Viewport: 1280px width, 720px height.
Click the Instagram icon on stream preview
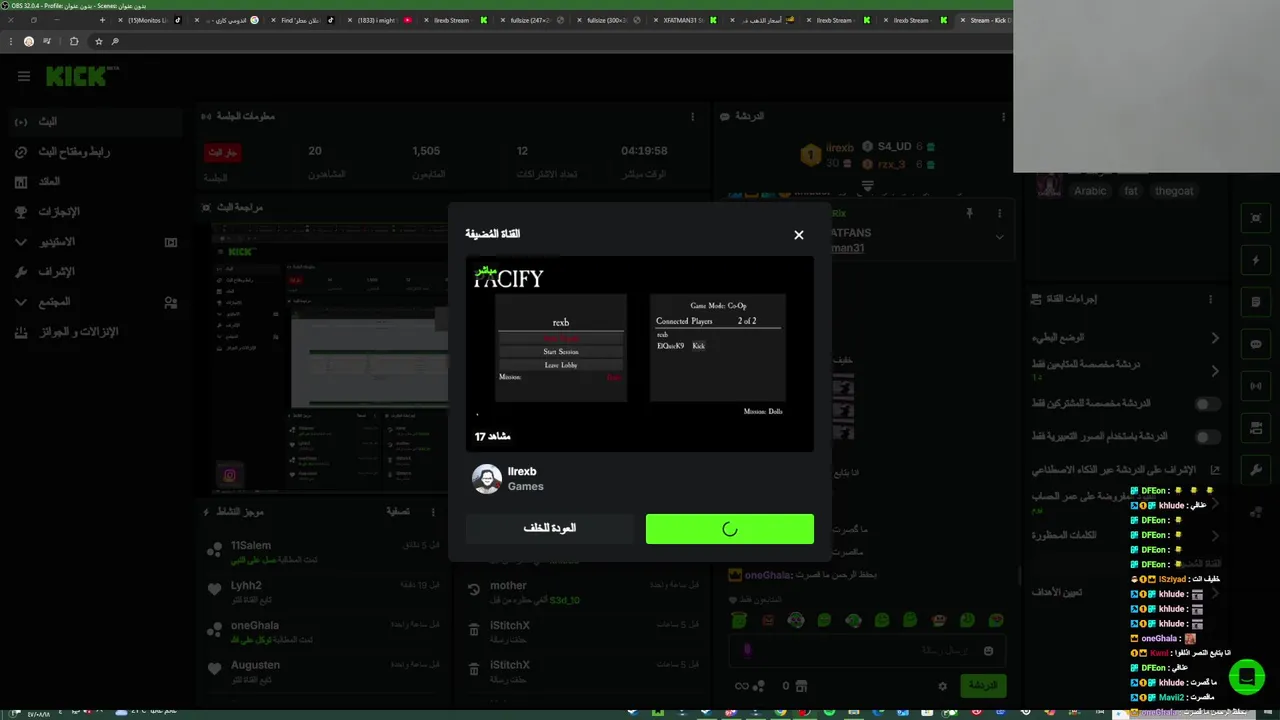coord(229,476)
